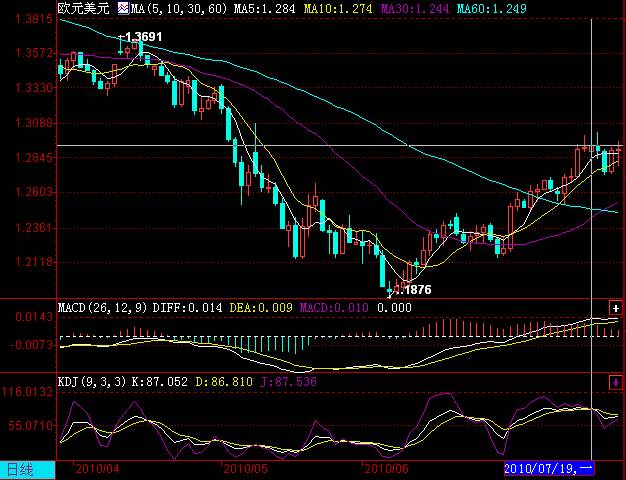Click the -0.0073 MACD axis label
626x480 pixels.
pos(31,345)
